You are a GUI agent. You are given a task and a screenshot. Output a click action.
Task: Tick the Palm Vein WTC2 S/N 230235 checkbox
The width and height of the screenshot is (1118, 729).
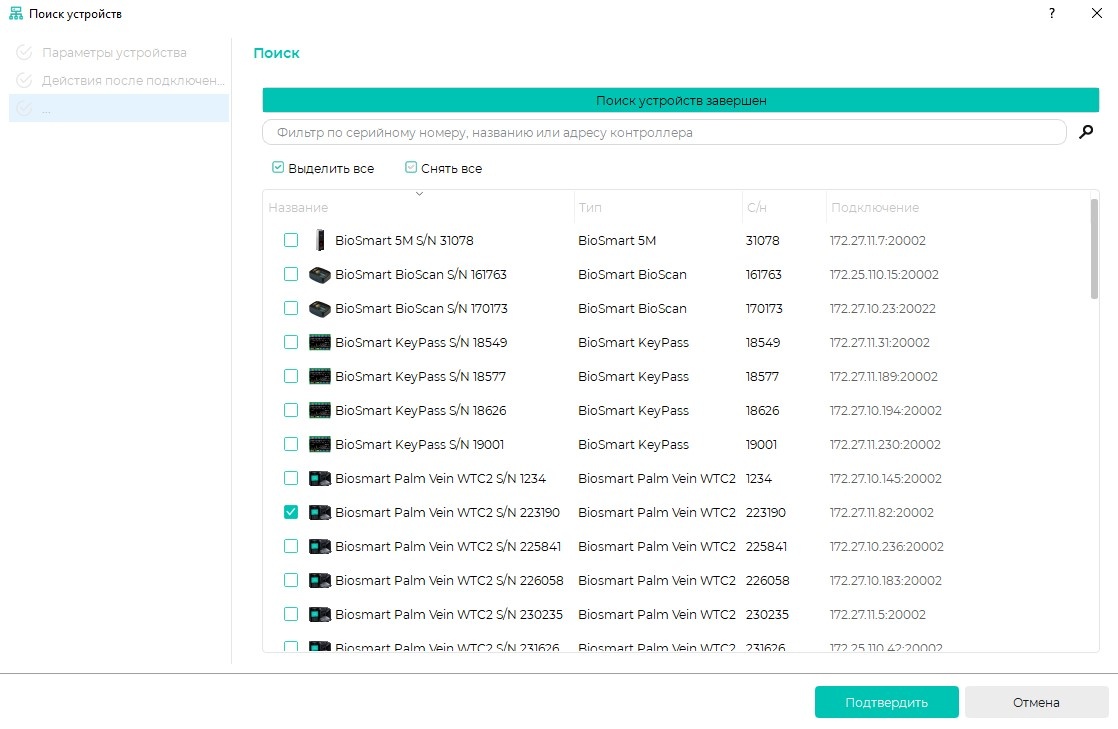[x=291, y=615]
